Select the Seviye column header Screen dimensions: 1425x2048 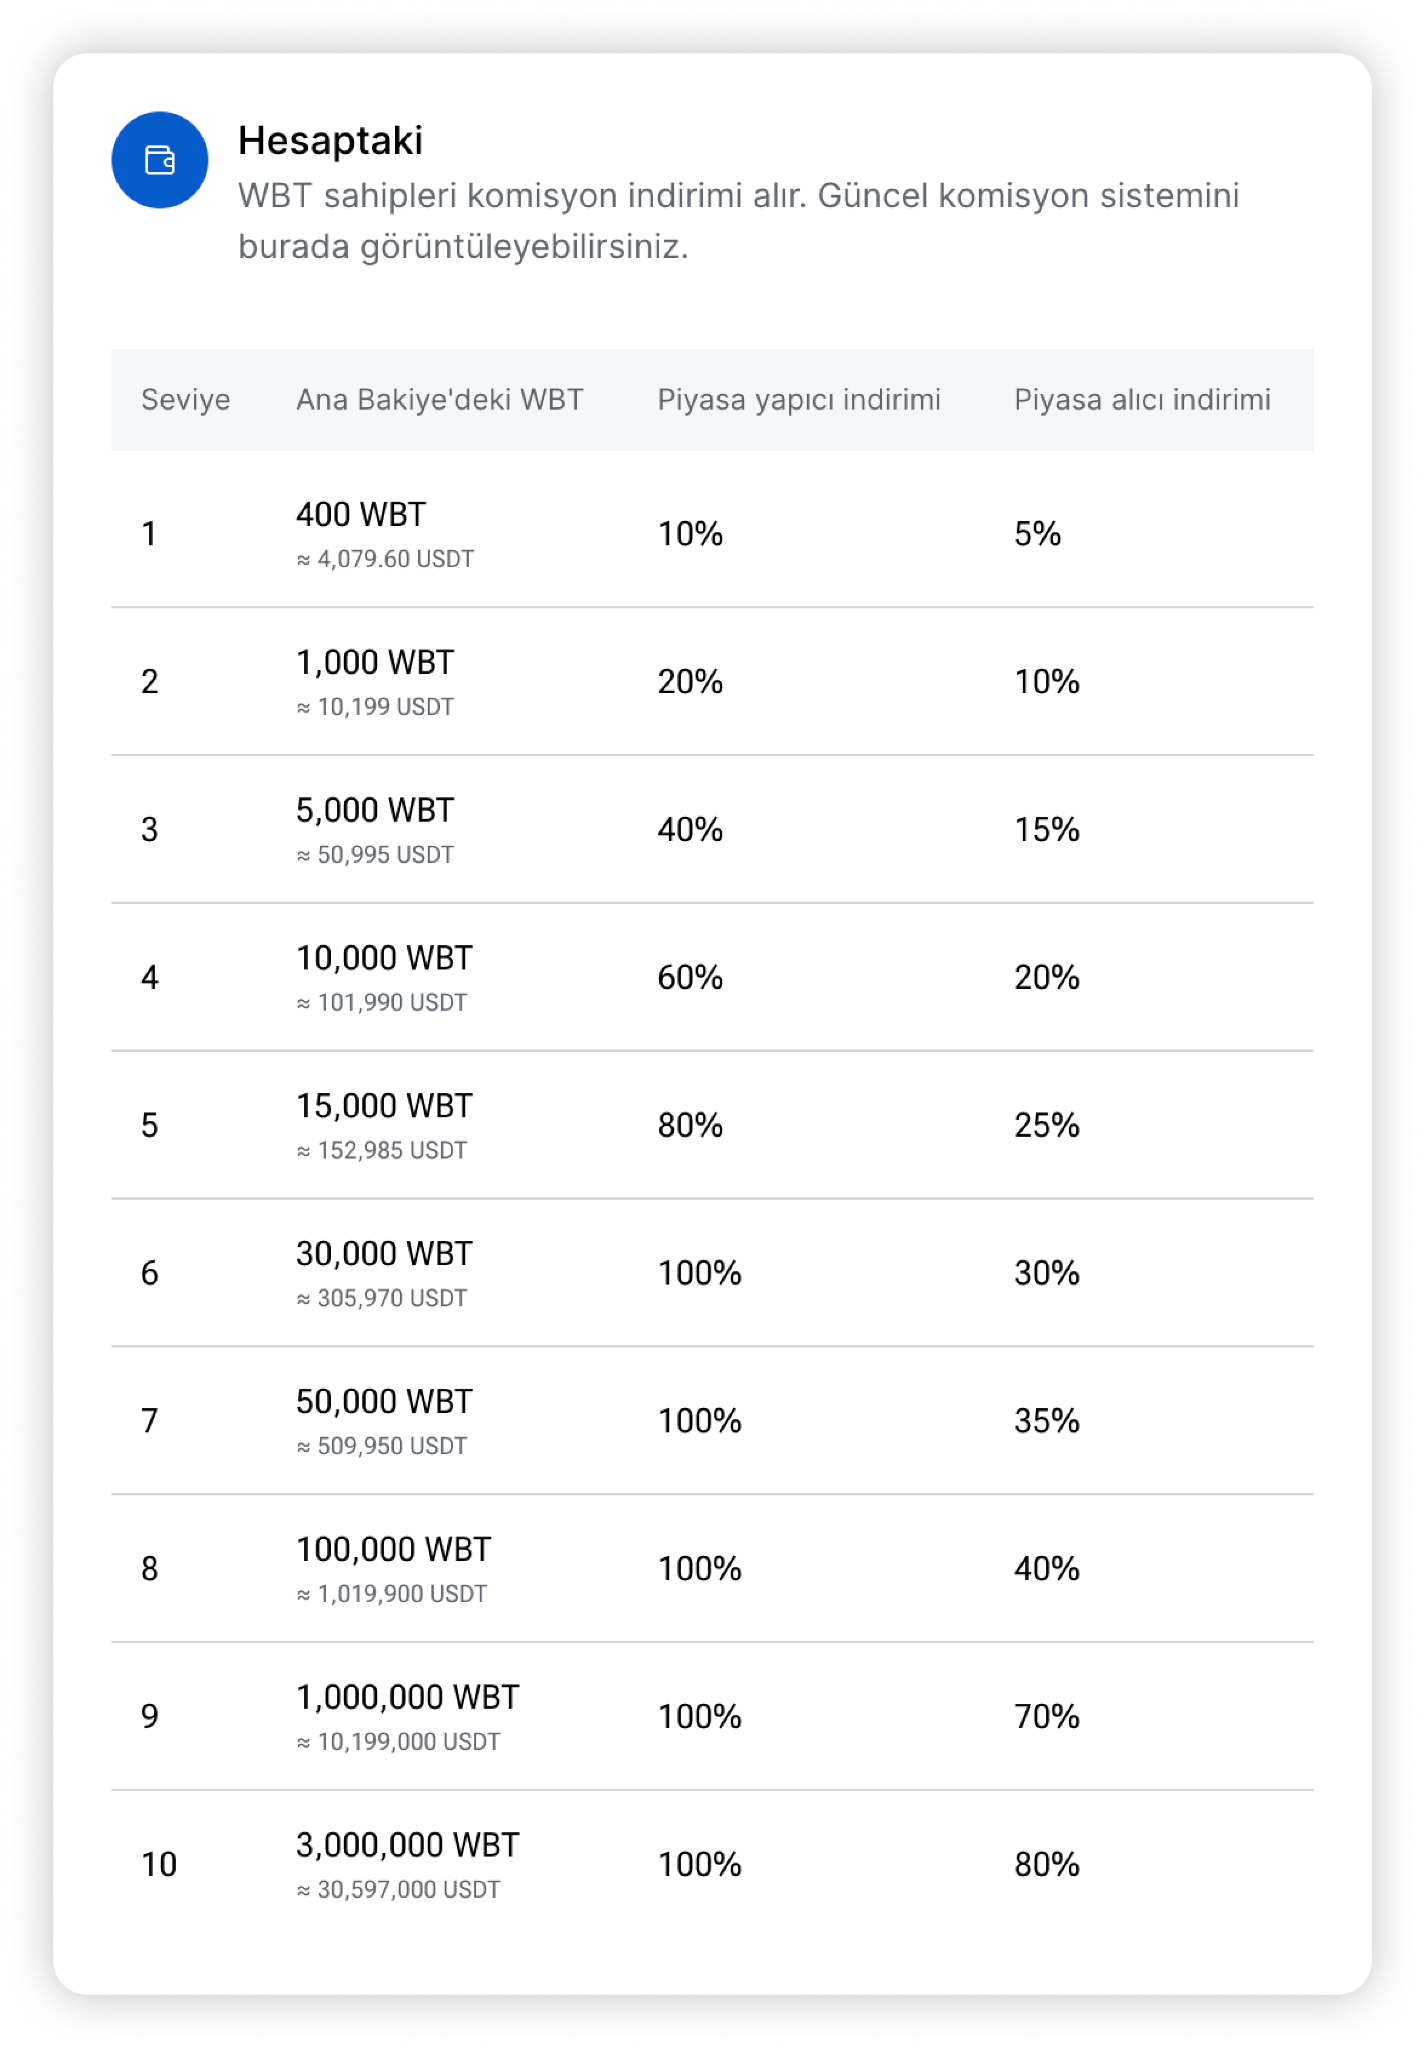pyautogui.click(x=186, y=400)
